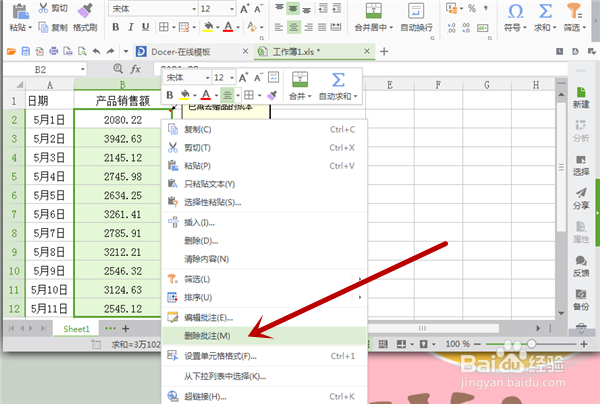Viewport: 600px width, 404px height.
Task: Open the ribbon borders dropdown arrow
Action: [x=174, y=27]
